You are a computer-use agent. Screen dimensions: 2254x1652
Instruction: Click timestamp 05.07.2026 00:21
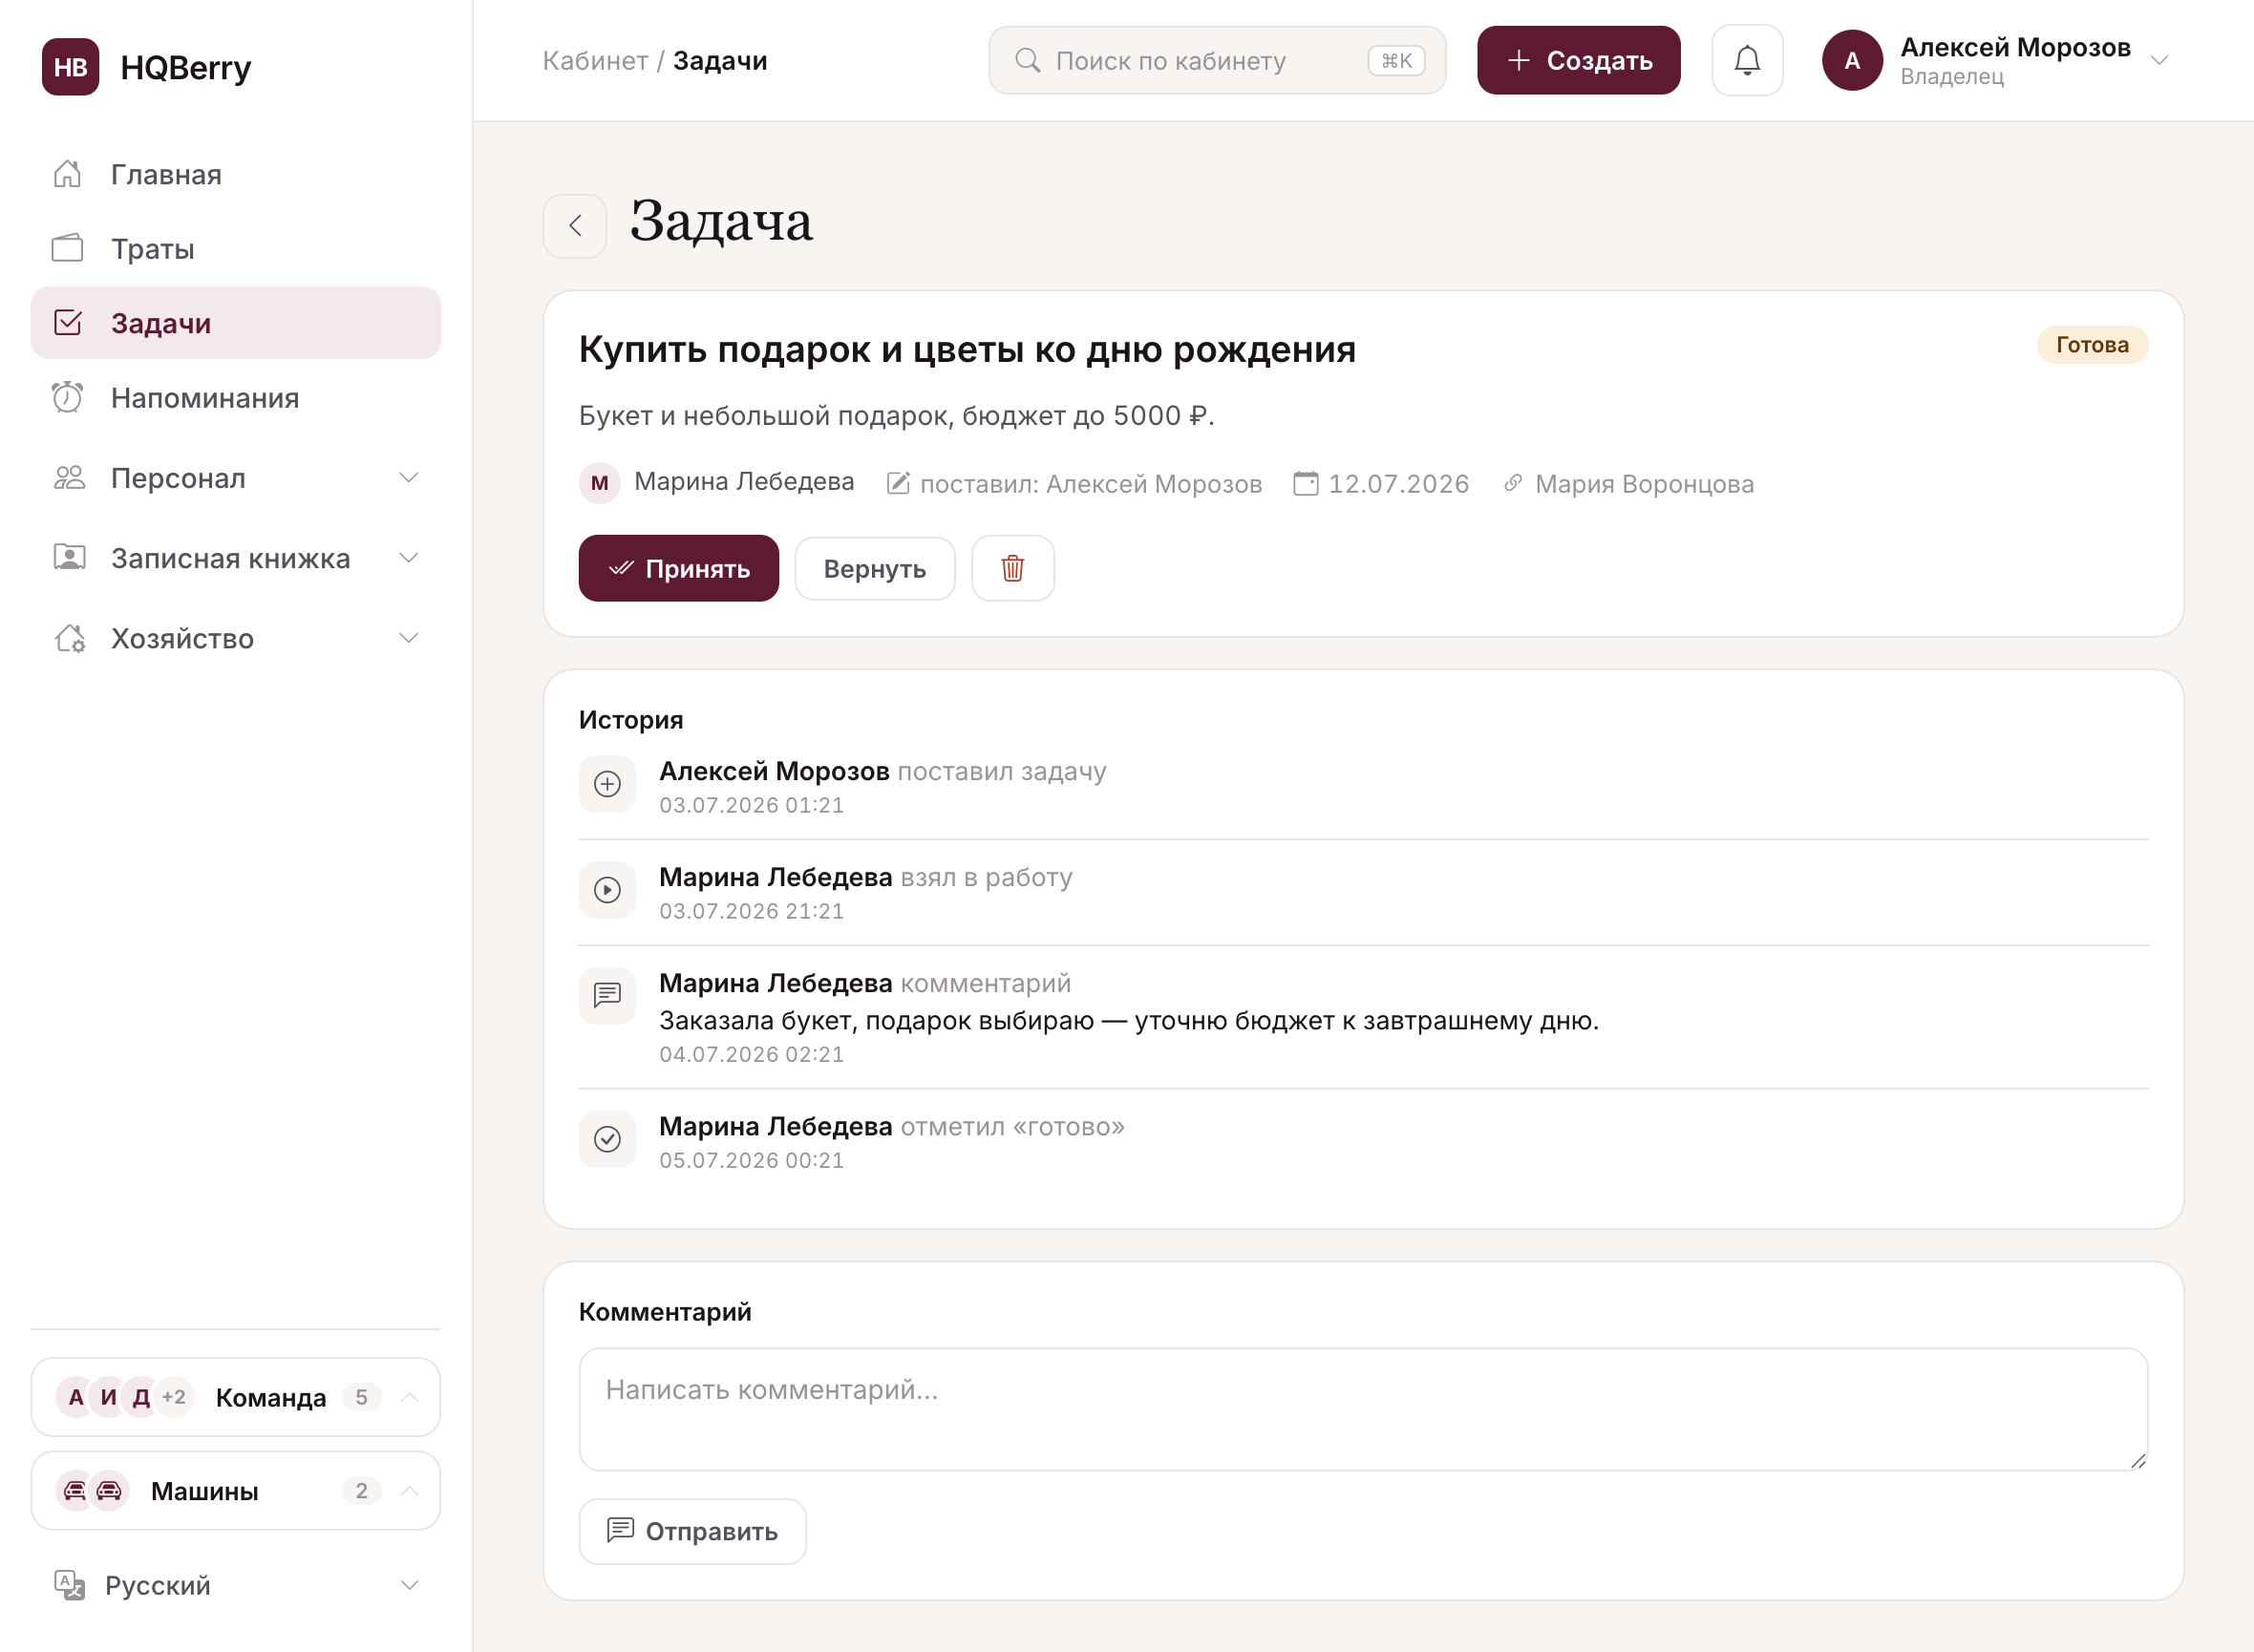pos(751,1160)
